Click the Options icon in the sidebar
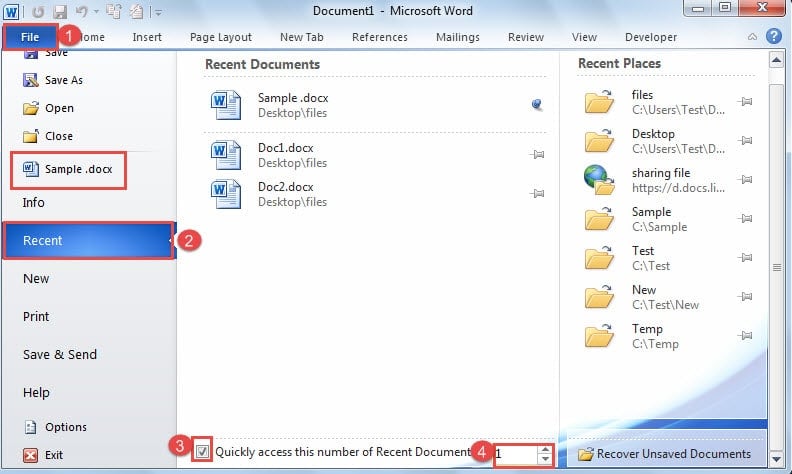Viewport: 792px width, 474px height. click(30, 427)
